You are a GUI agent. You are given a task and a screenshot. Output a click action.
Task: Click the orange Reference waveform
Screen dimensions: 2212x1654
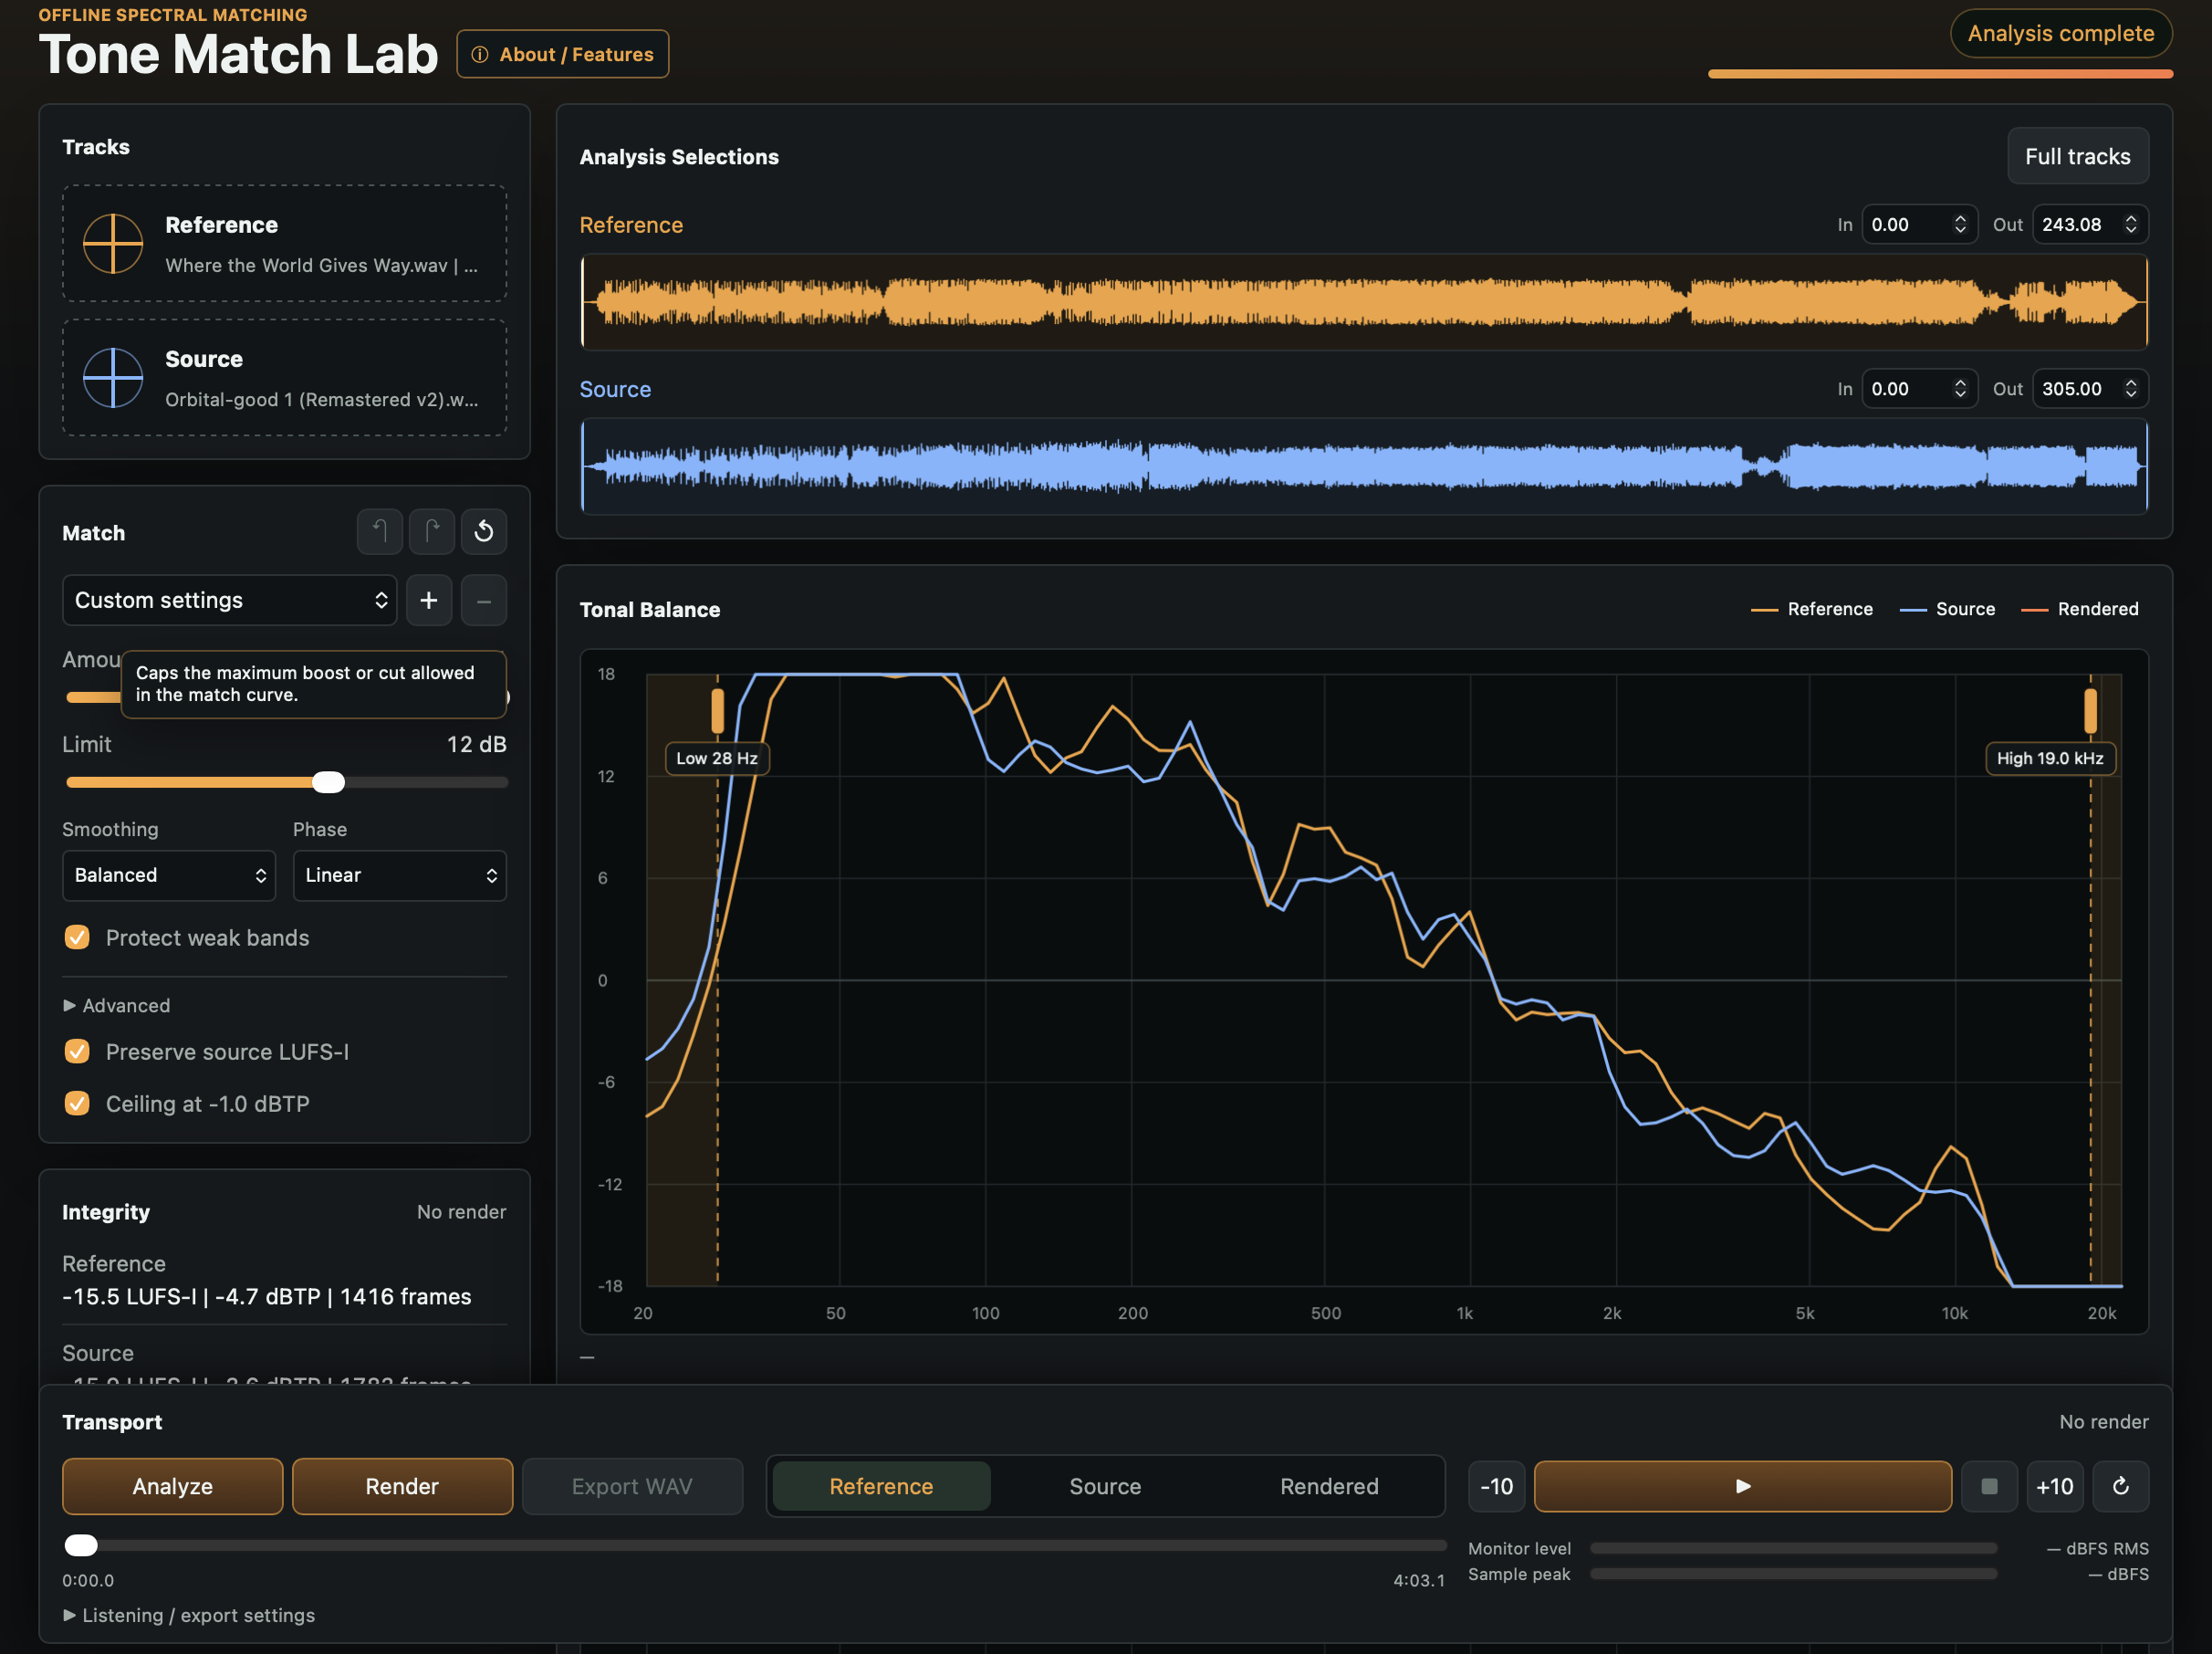point(1364,302)
